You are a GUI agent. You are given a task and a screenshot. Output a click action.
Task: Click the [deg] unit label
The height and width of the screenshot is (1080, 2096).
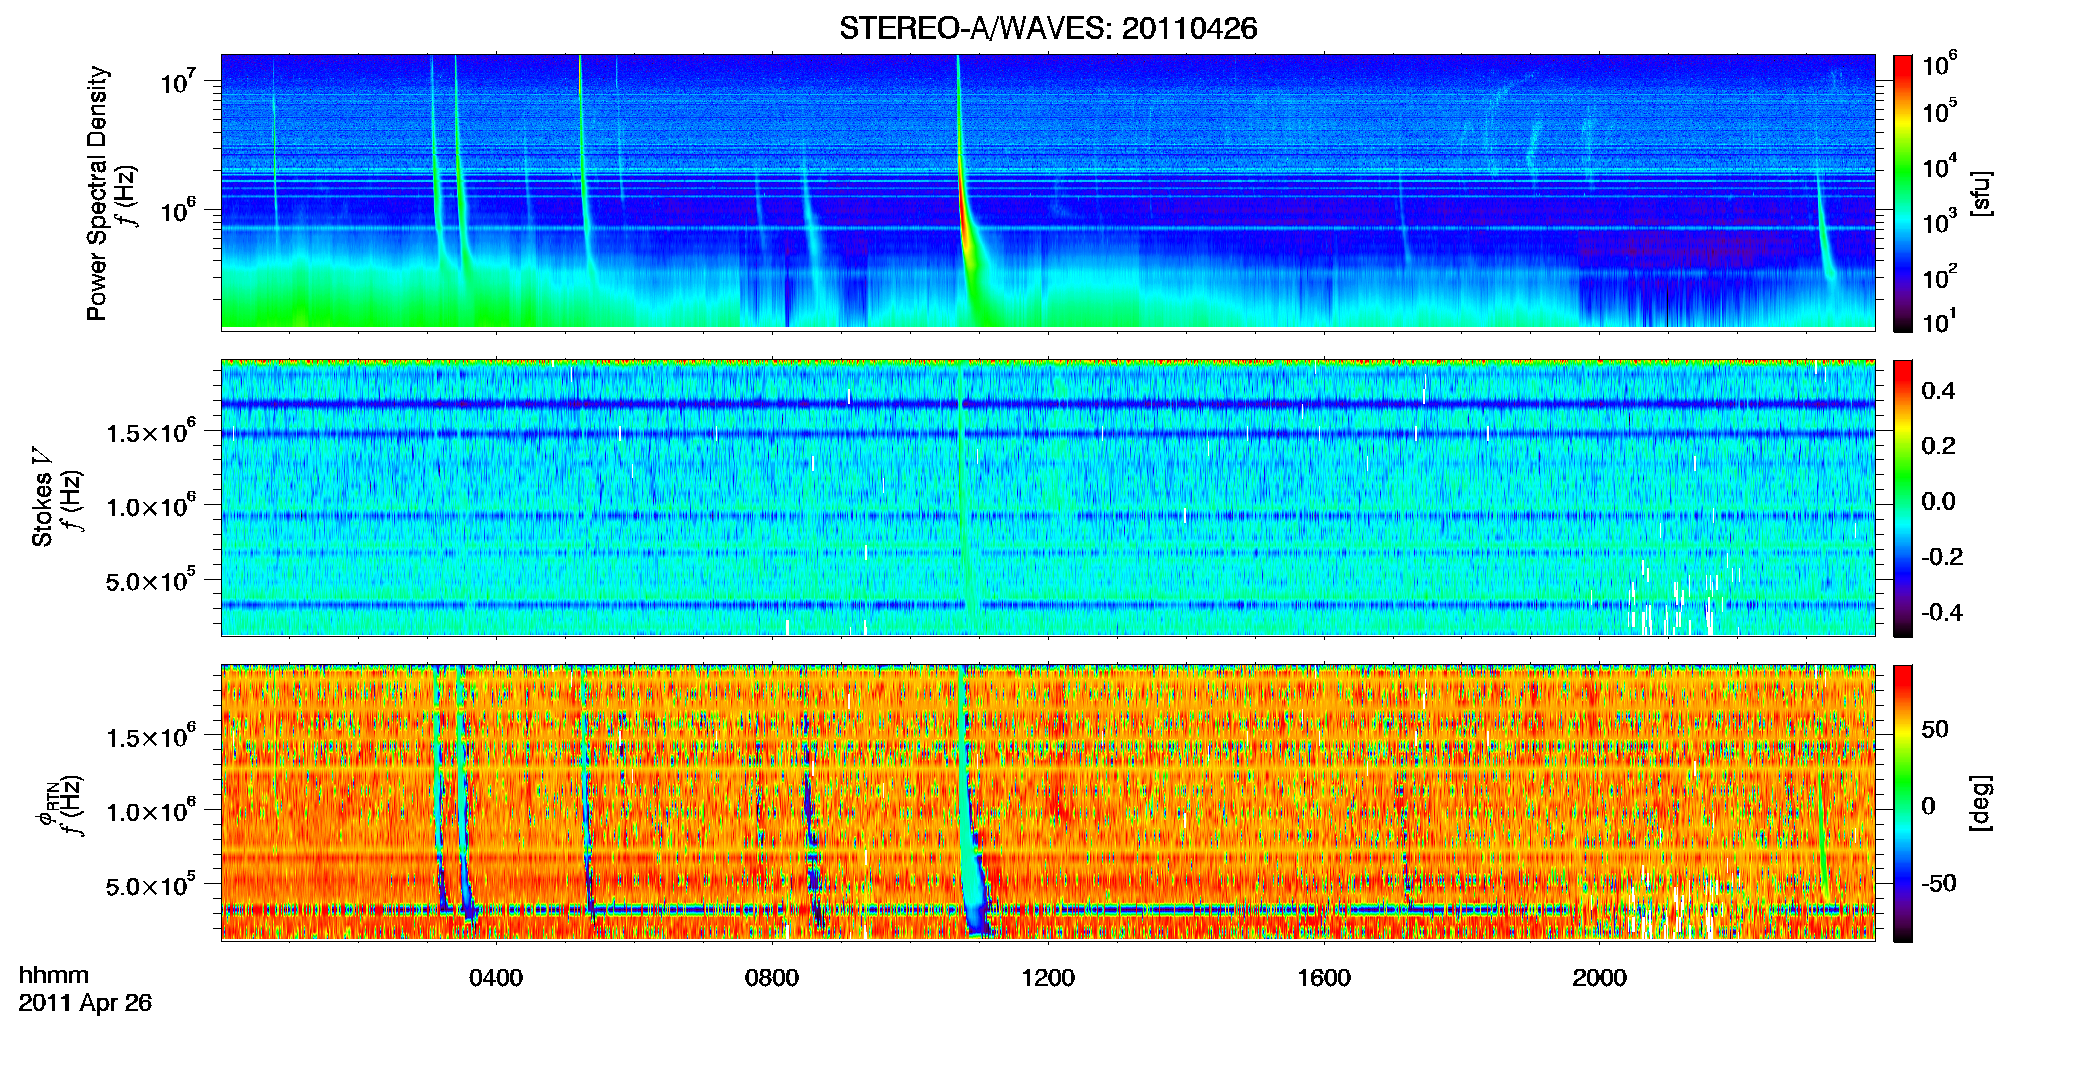click(1980, 802)
